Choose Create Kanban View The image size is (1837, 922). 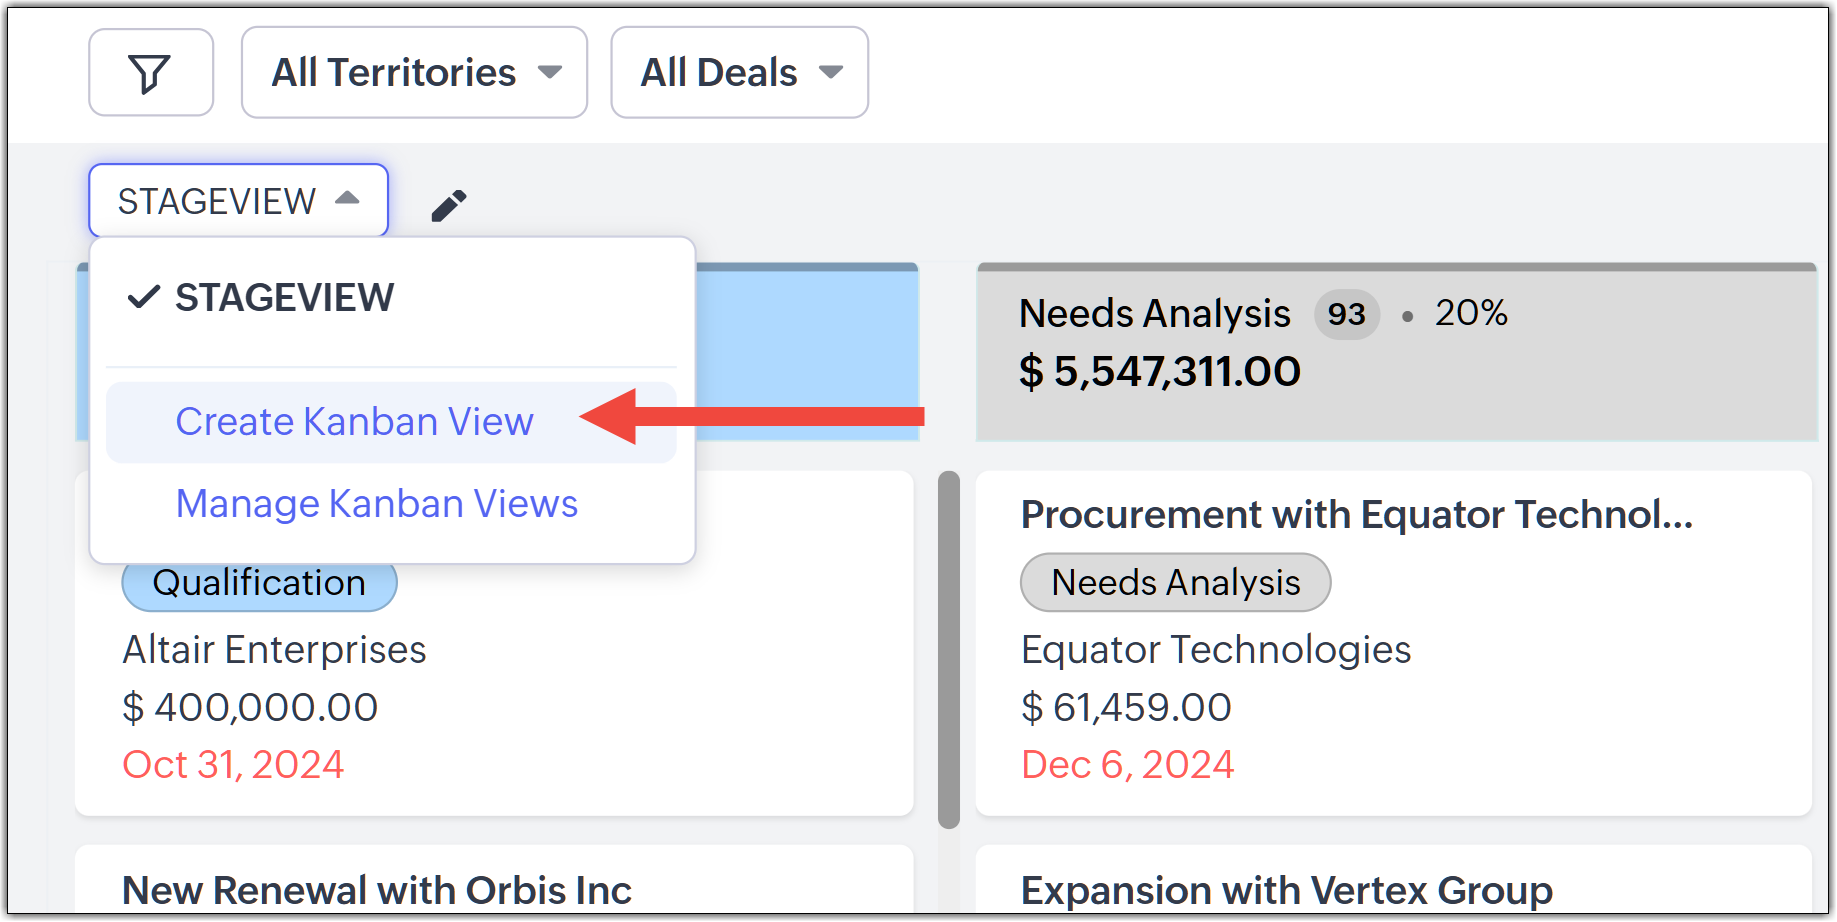coord(354,422)
